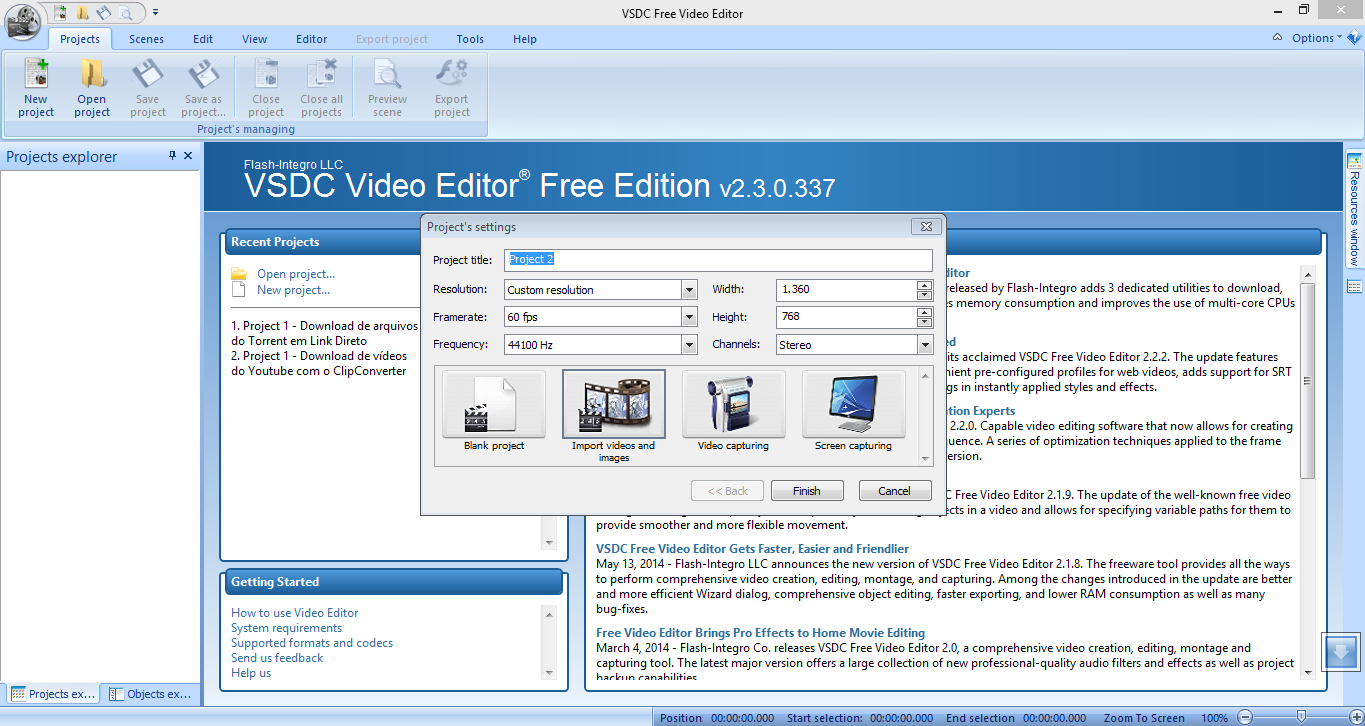Click Export project ribbon icon
Image resolution: width=1365 pixels, height=726 pixels.
(452, 88)
